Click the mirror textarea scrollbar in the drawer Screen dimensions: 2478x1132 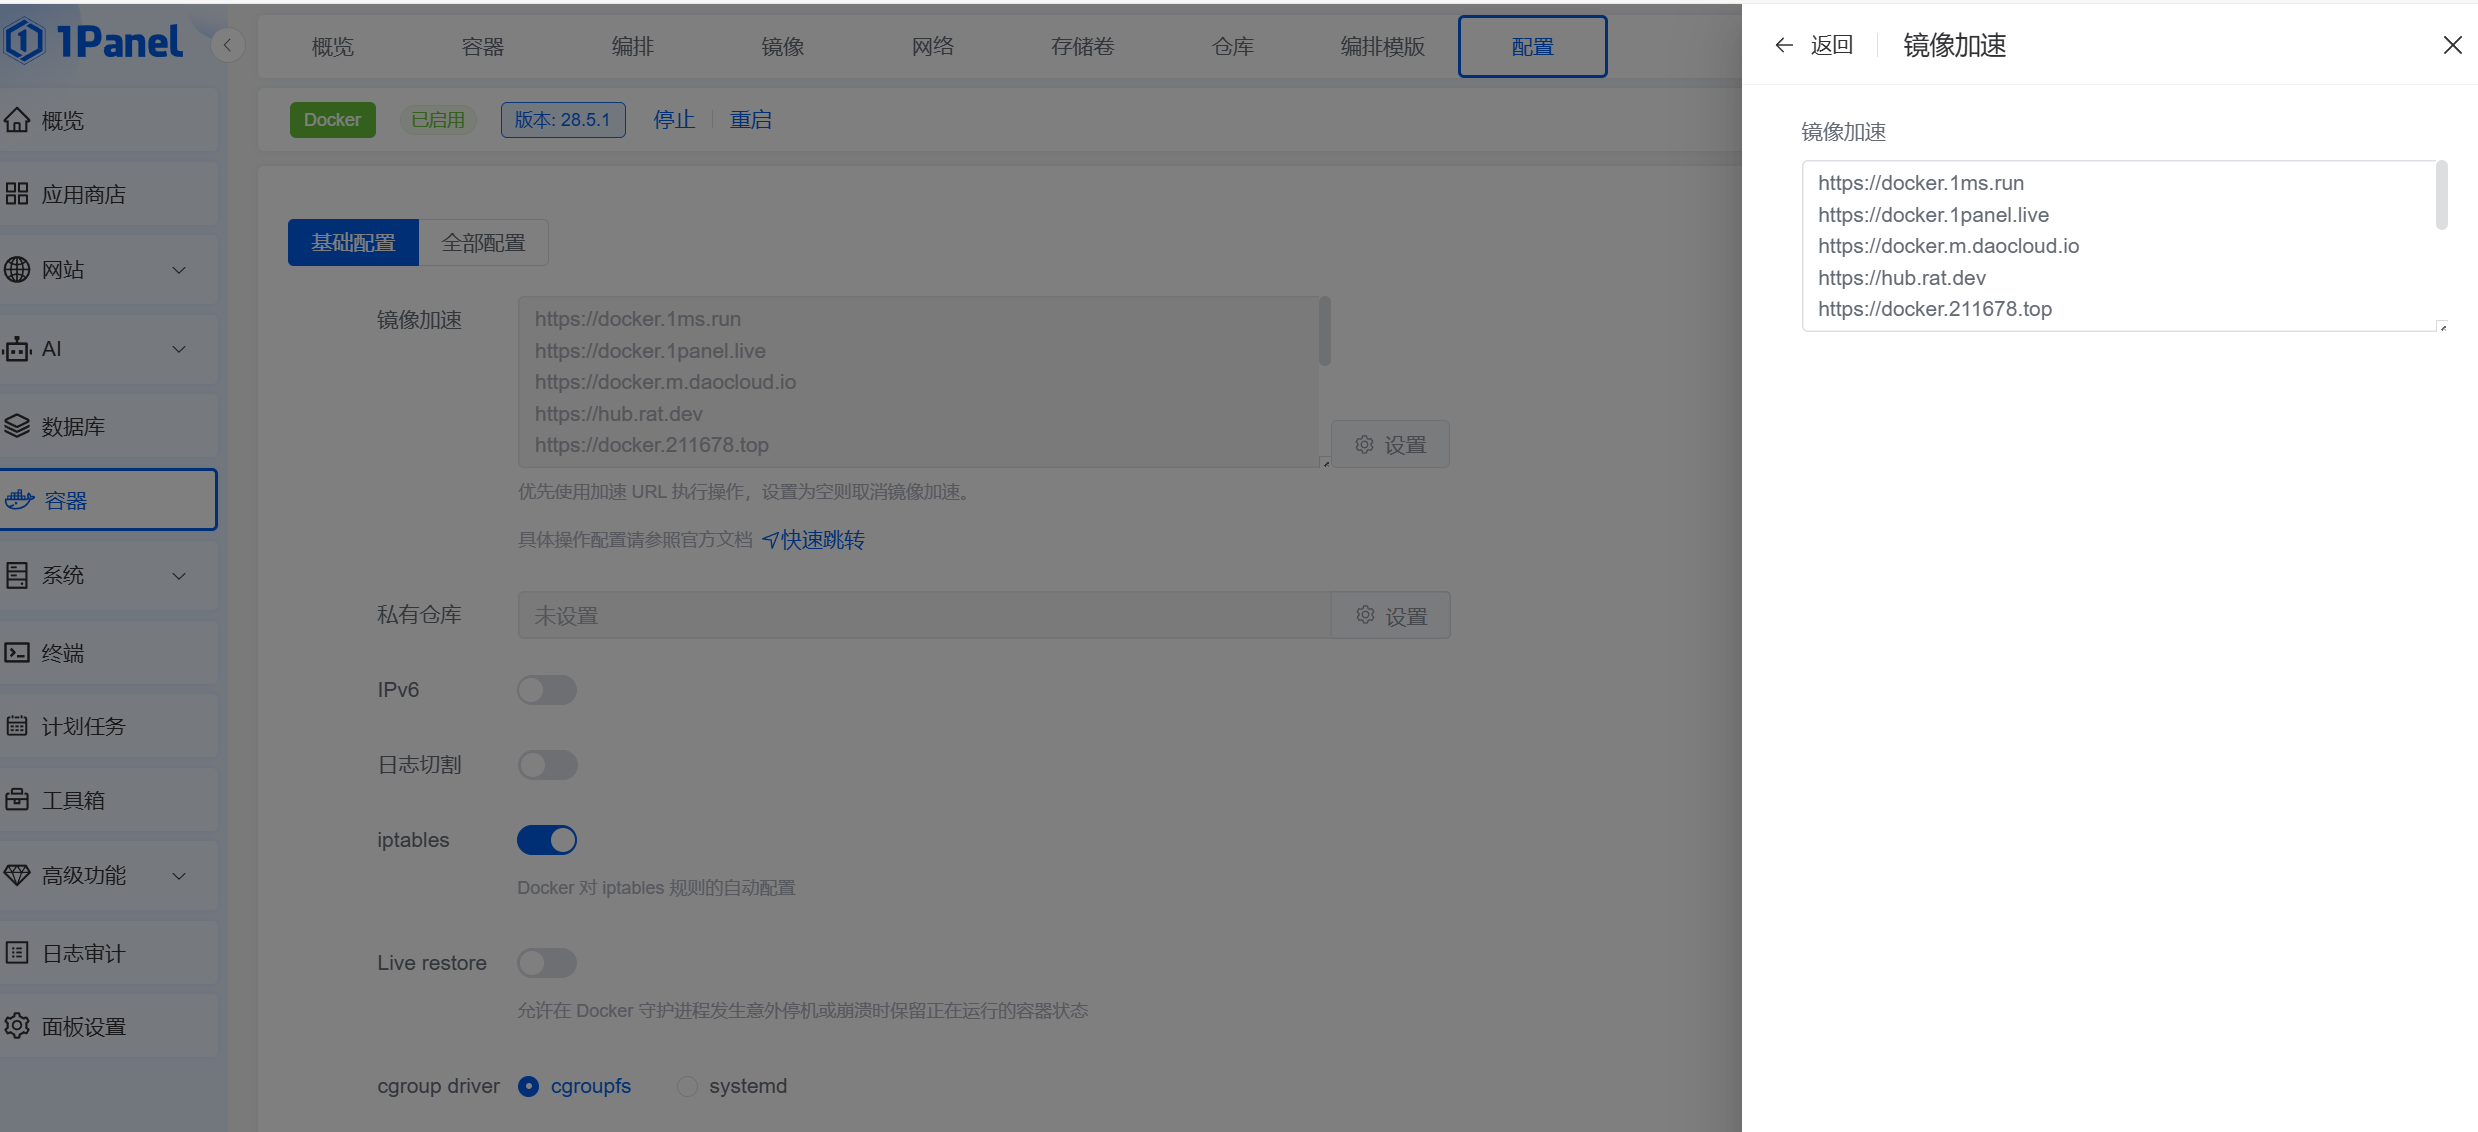[2441, 196]
